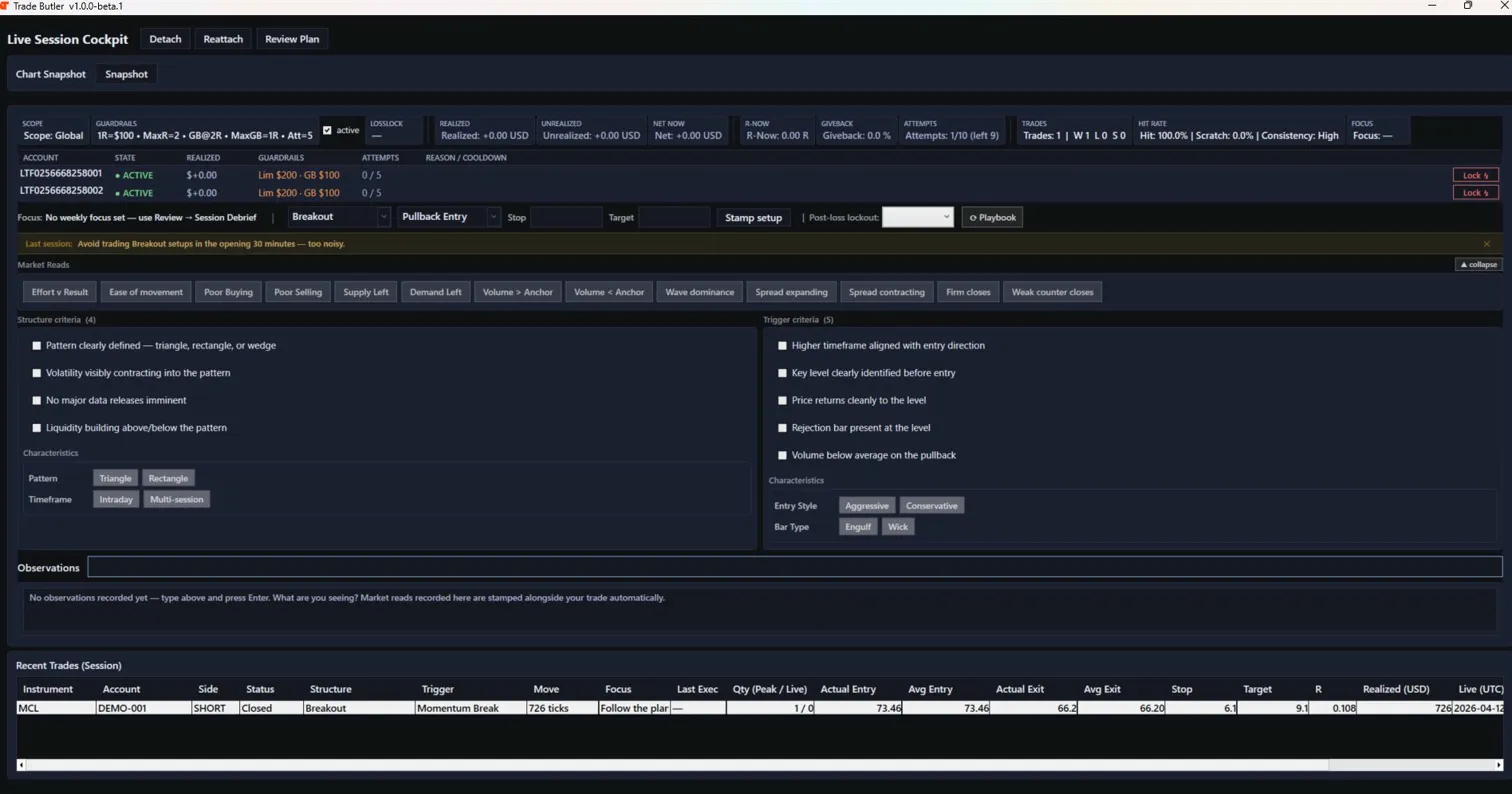Click into the Observations text field
Screen dimensions: 1512x794
[794, 567]
